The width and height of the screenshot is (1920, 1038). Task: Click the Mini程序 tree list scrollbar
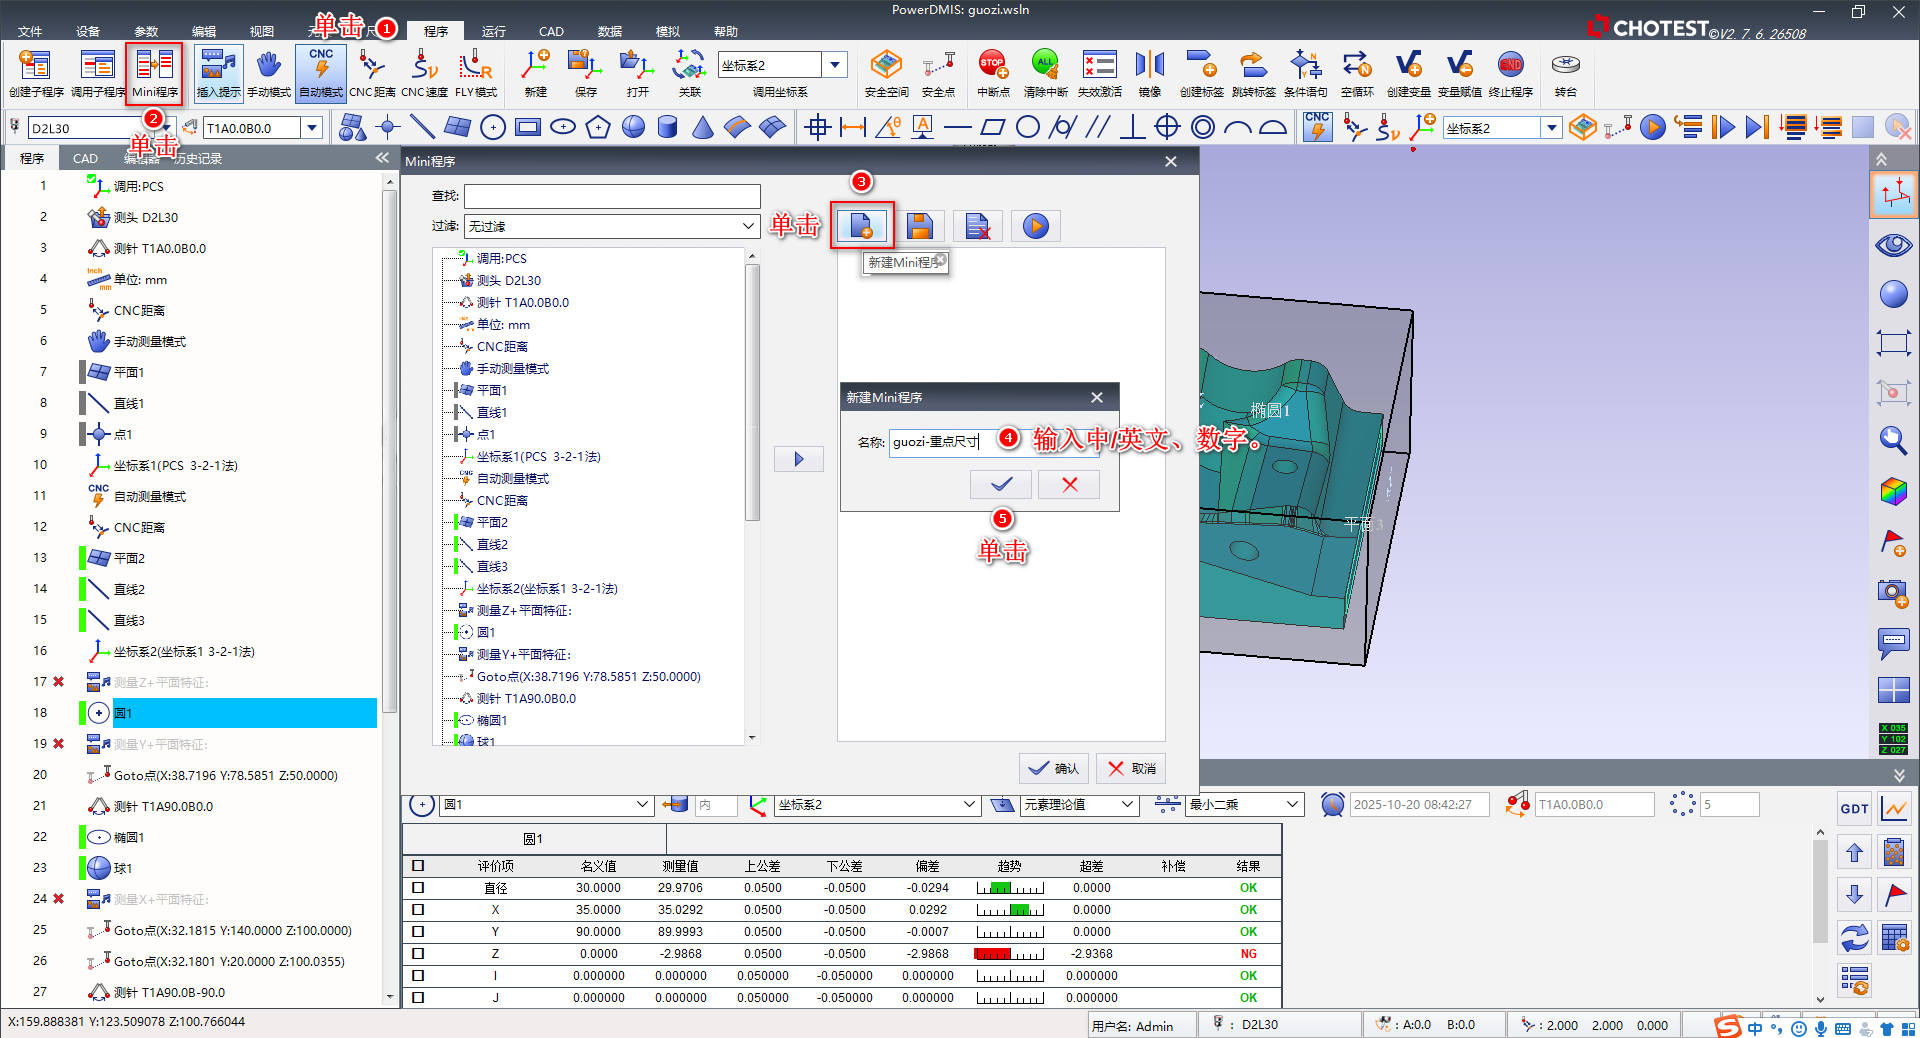point(752,392)
